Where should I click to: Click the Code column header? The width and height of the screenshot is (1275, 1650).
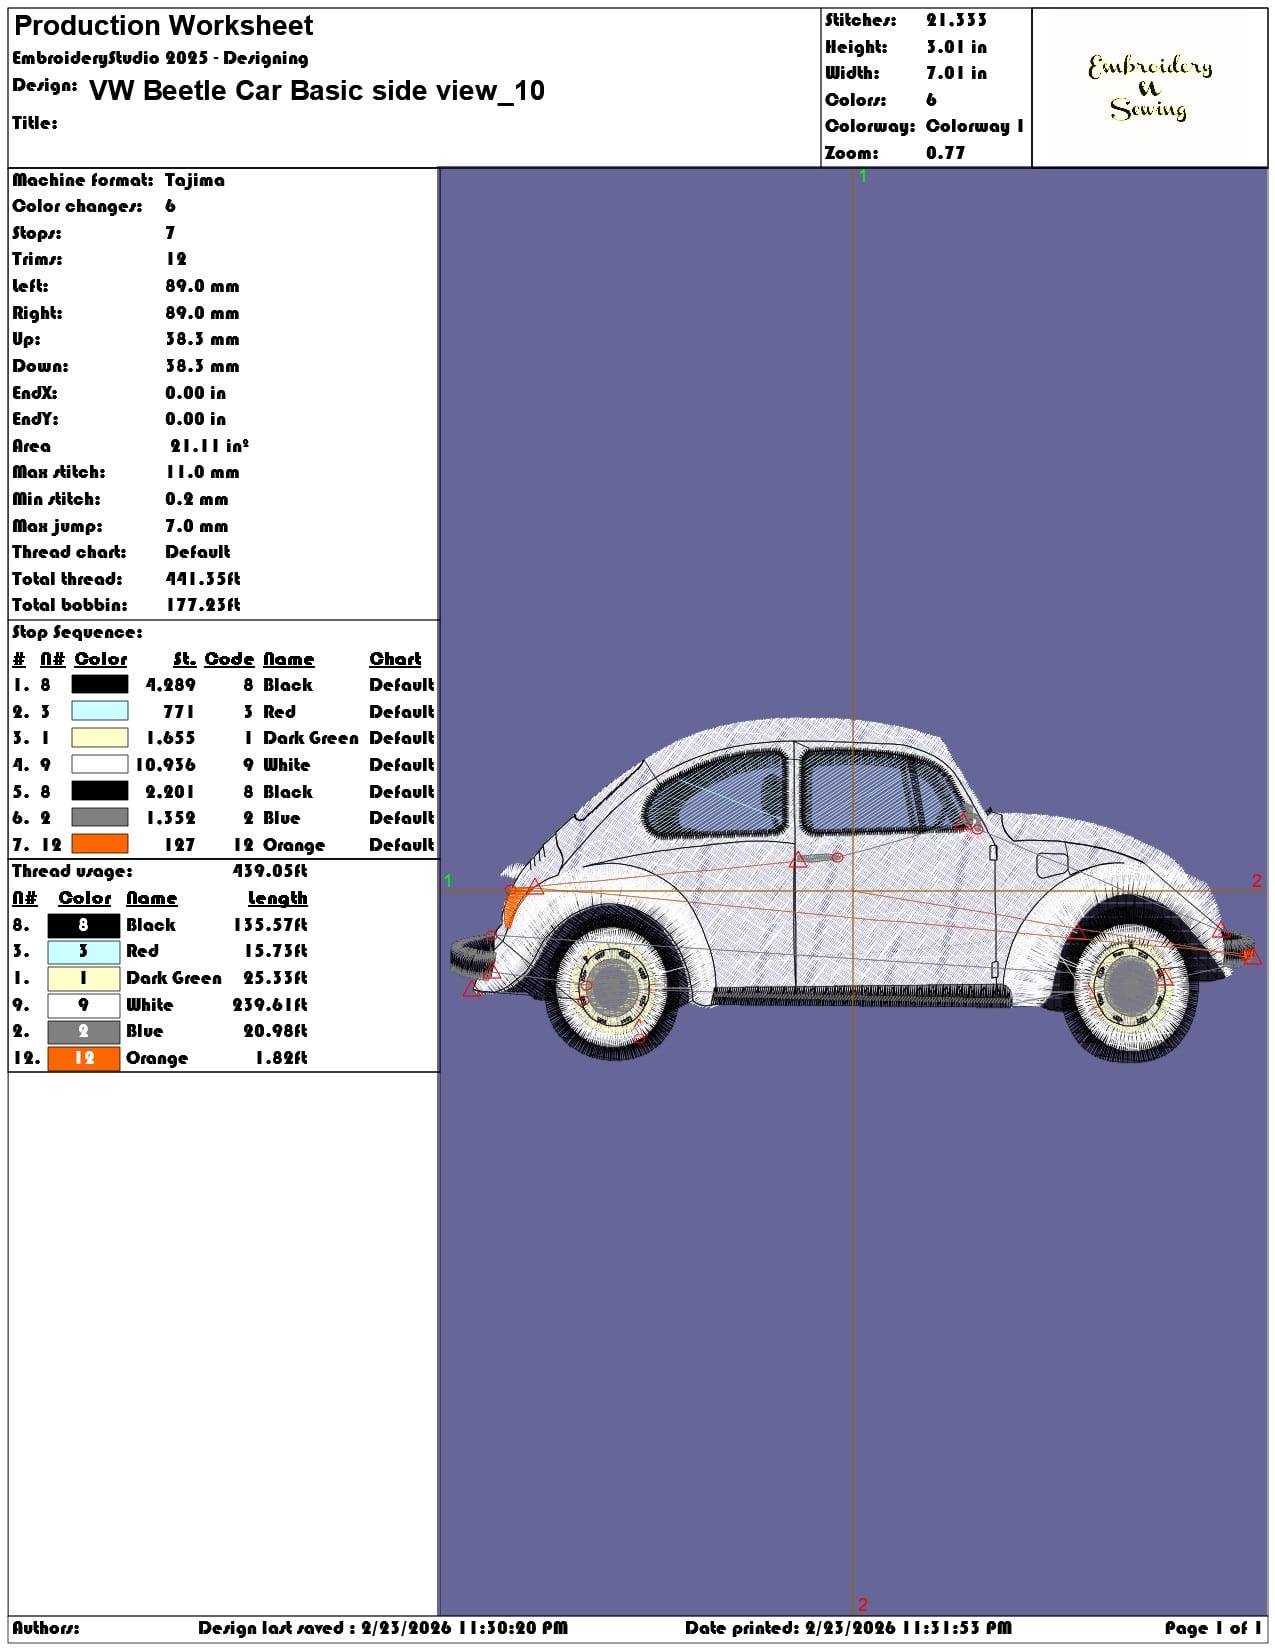[229, 659]
